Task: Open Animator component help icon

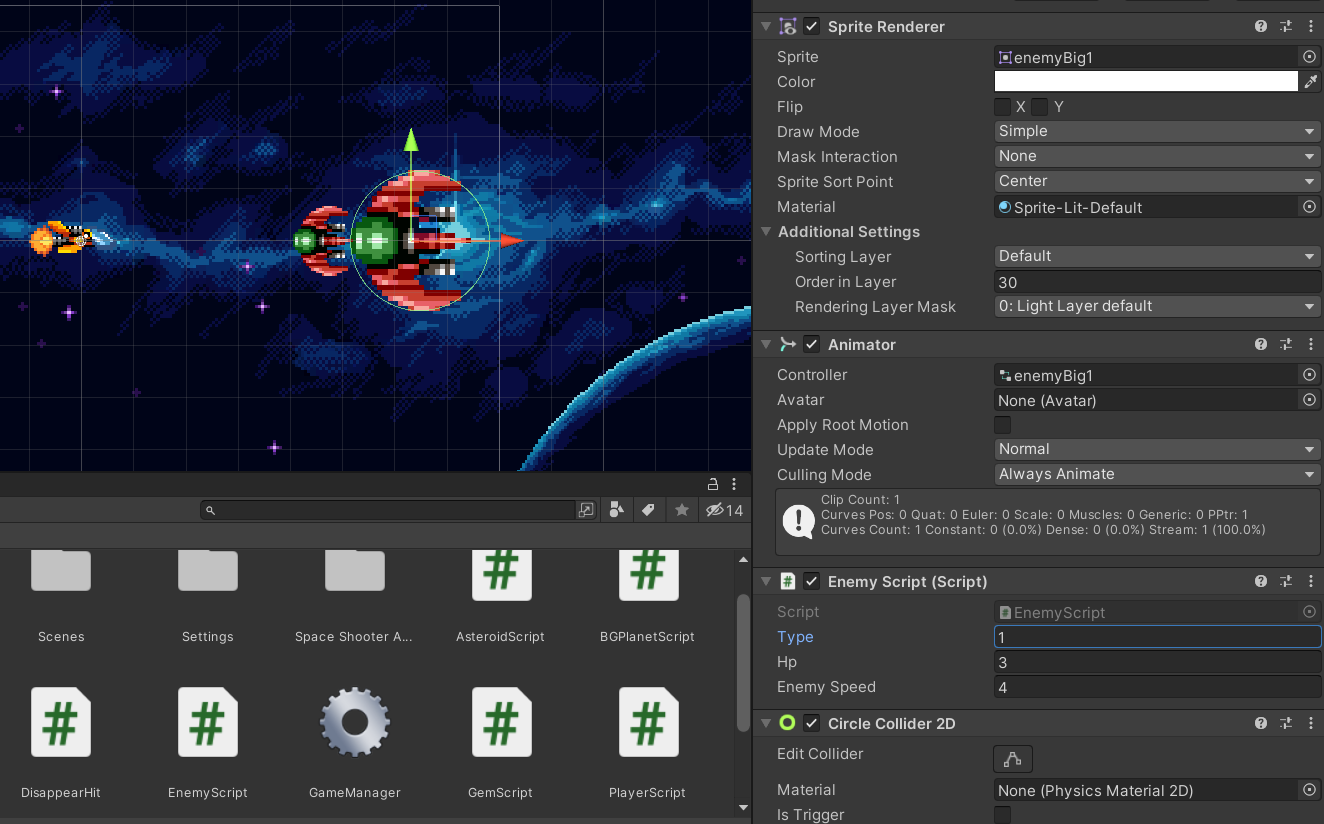Action: [x=1261, y=344]
